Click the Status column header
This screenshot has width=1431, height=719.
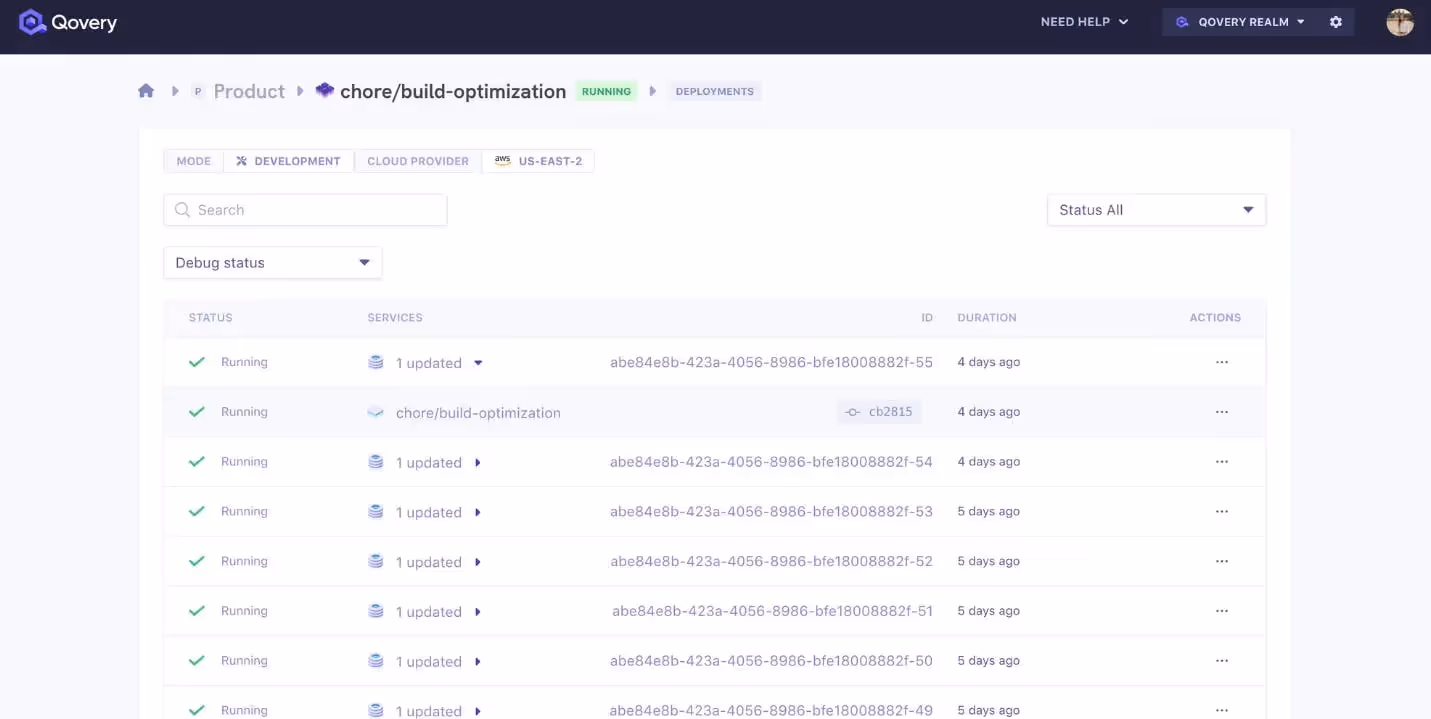[x=210, y=318]
